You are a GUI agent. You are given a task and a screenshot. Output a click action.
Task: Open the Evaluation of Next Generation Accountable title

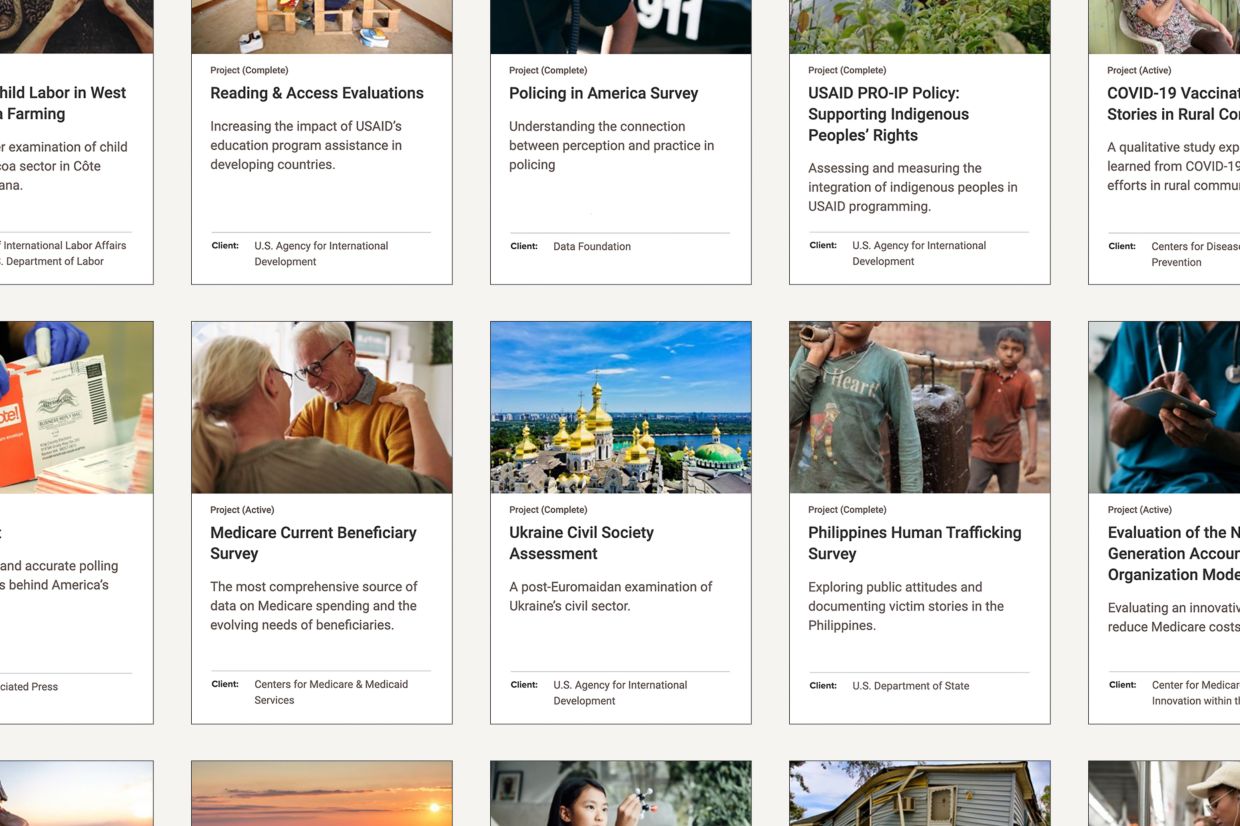click(1173, 553)
